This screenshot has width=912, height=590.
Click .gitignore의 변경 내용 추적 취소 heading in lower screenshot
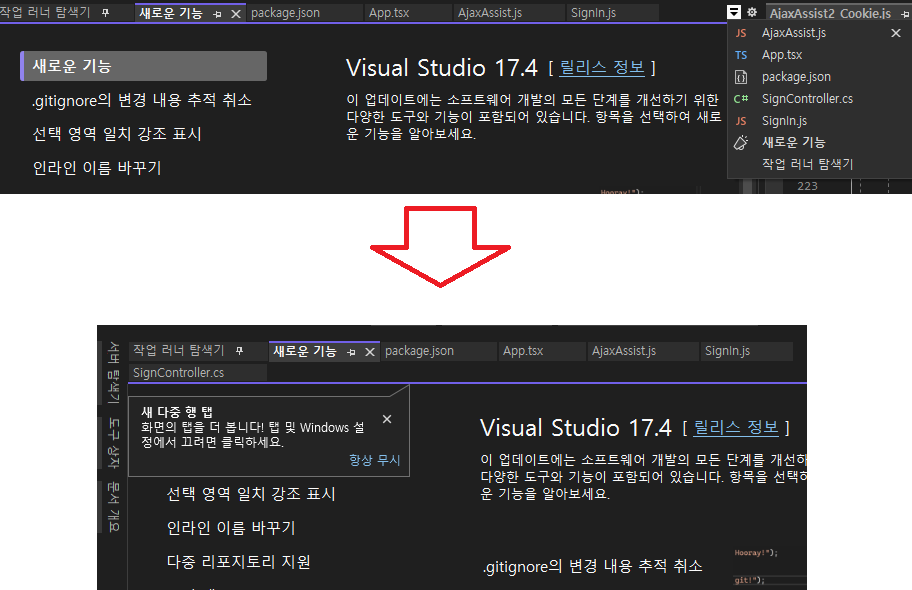pyautogui.click(x=593, y=566)
